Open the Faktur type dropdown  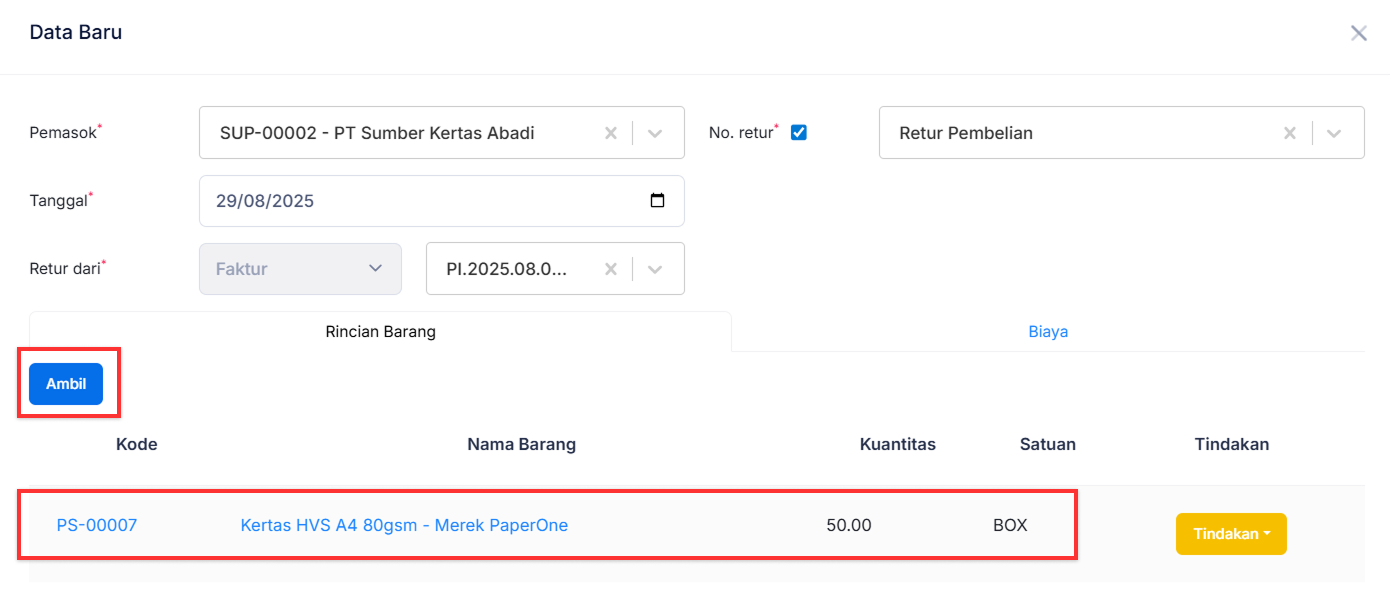[300, 268]
